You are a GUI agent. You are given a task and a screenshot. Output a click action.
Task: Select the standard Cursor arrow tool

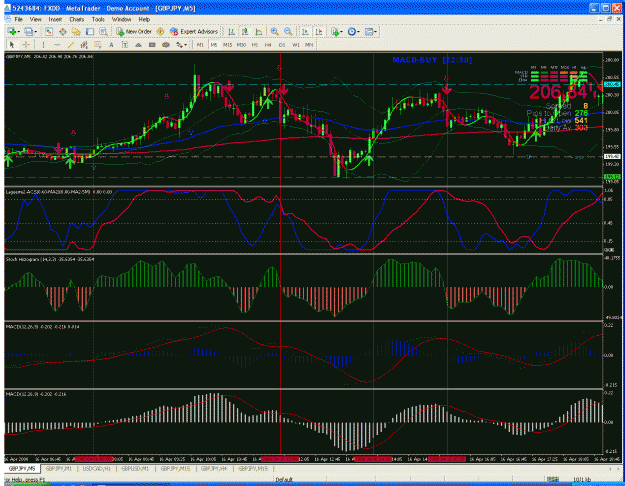[x=12, y=45]
